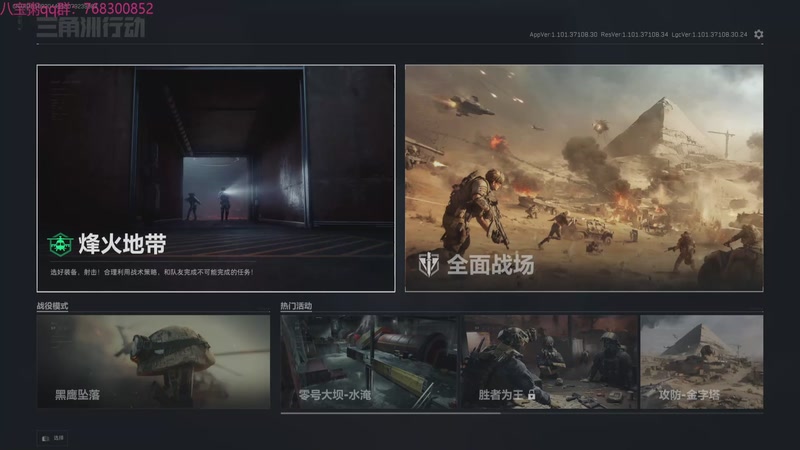Click the 烽火地带 title text
Image resolution: width=800 pixels, height=450 pixels.
[x=122, y=244]
